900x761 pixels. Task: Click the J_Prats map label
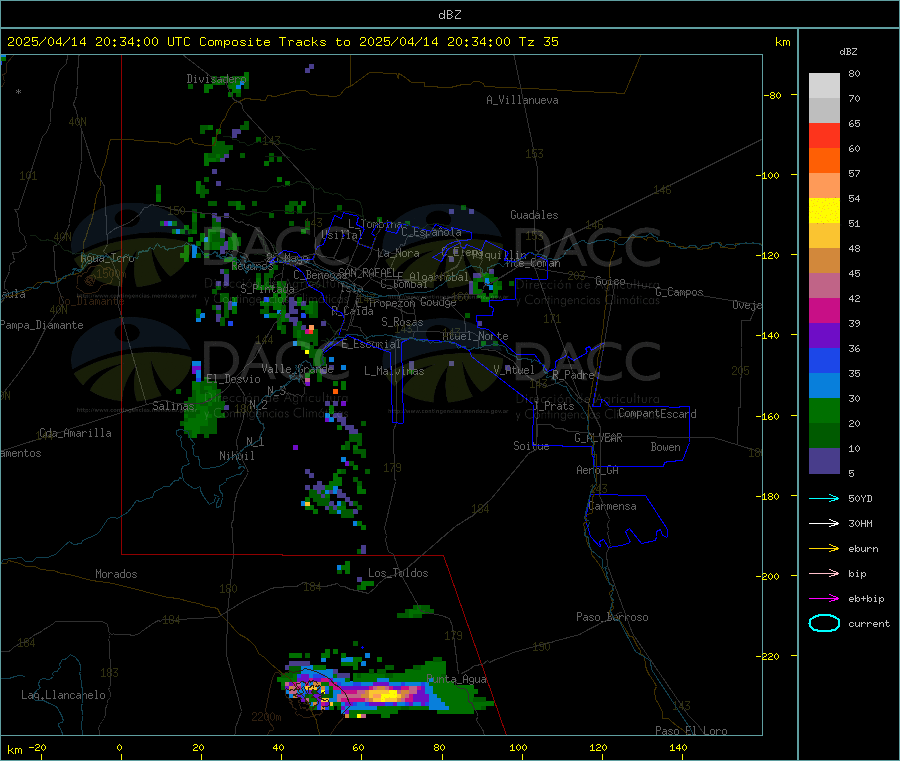[x=553, y=406]
